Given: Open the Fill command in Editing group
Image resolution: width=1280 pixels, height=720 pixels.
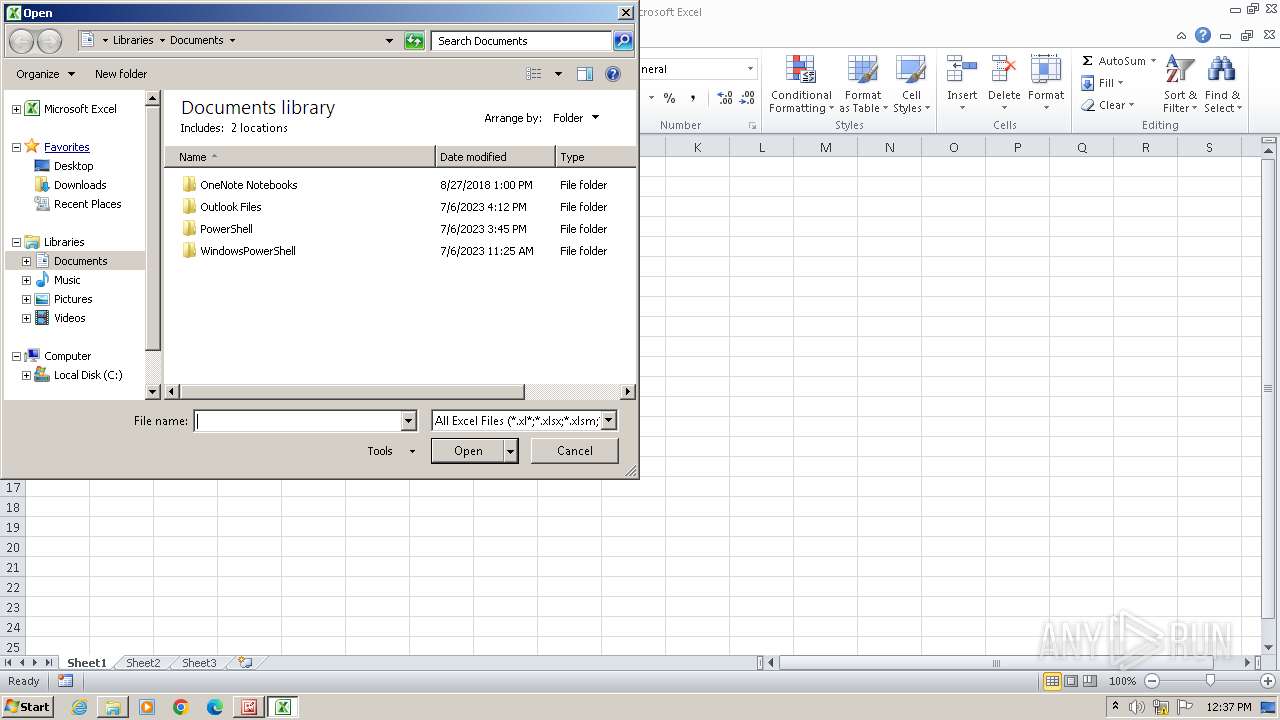Looking at the screenshot, I should click(1102, 83).
